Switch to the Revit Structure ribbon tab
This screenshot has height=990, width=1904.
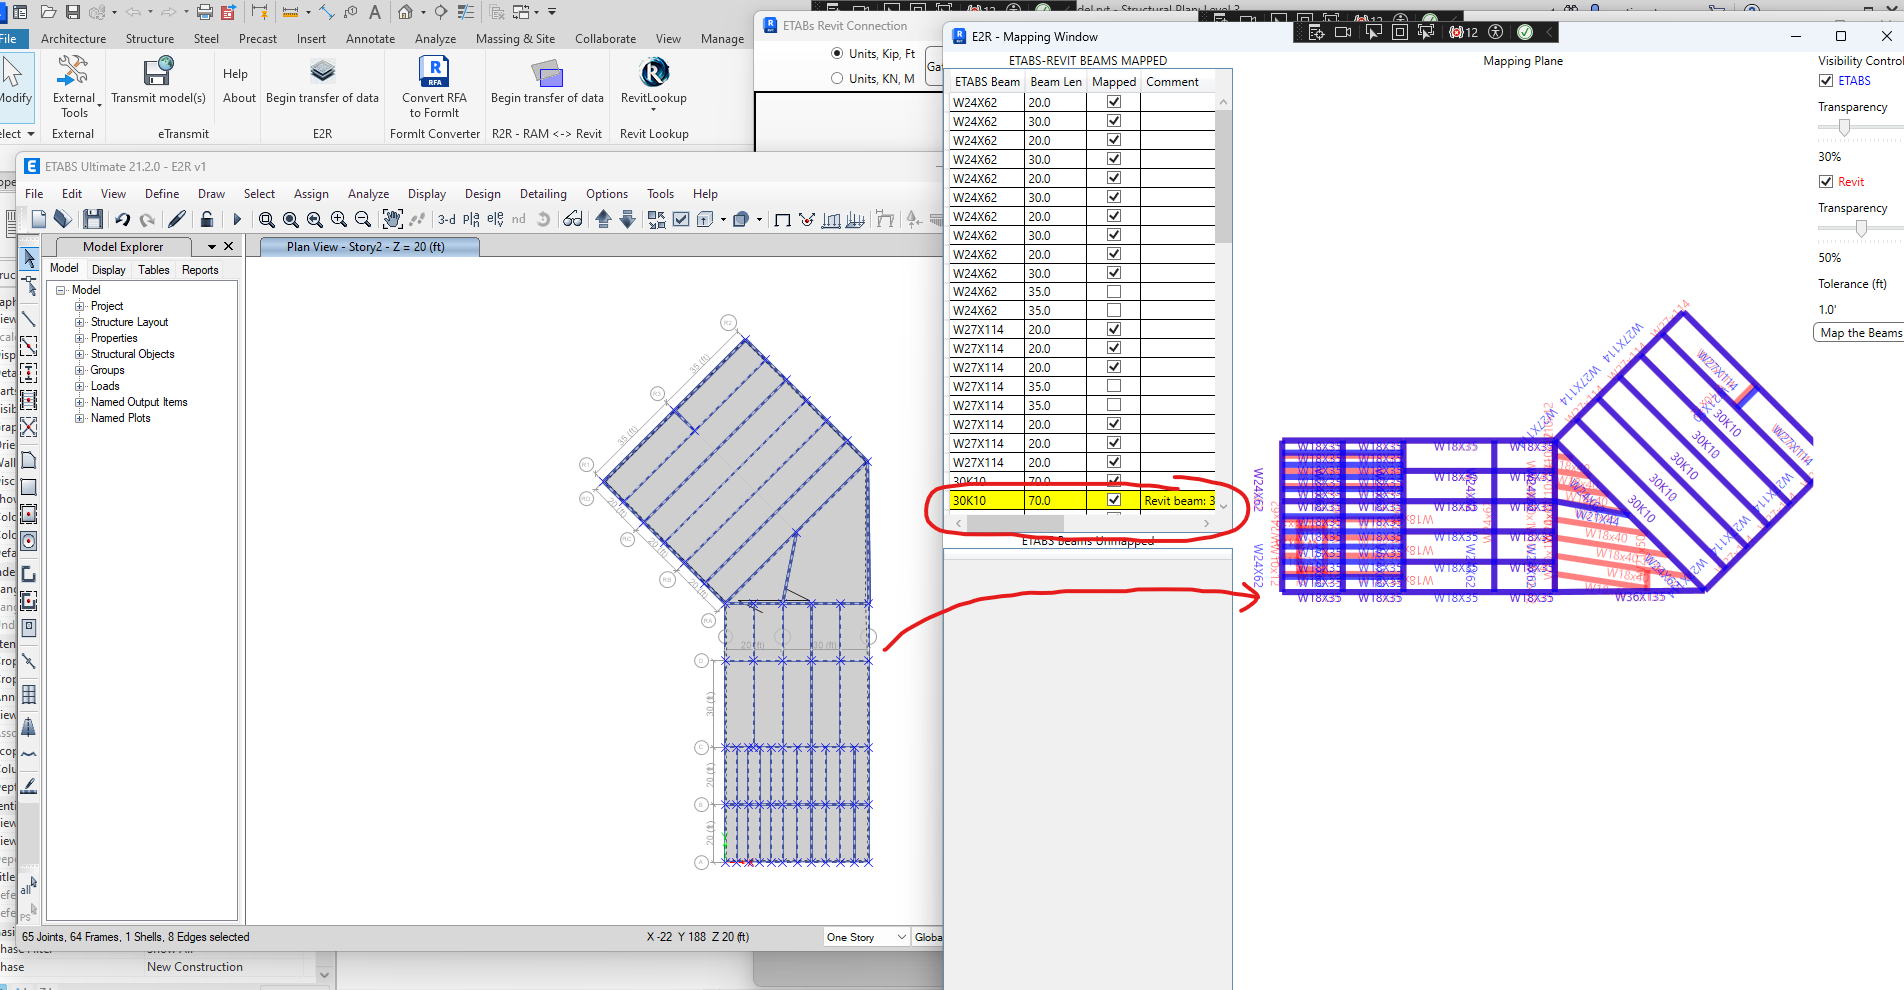[150, 39]
